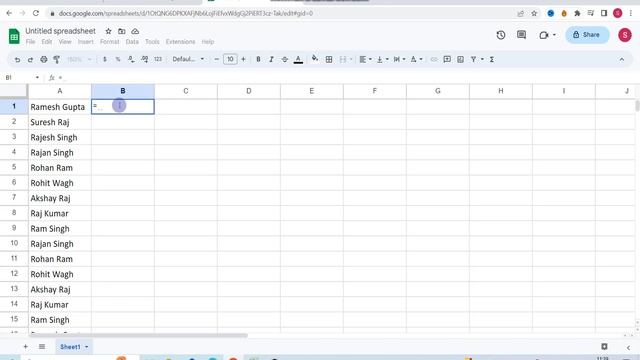Click the Insert comment icon
The height and width of the screenshot is (360, 640).
click(x=447, y=60)
